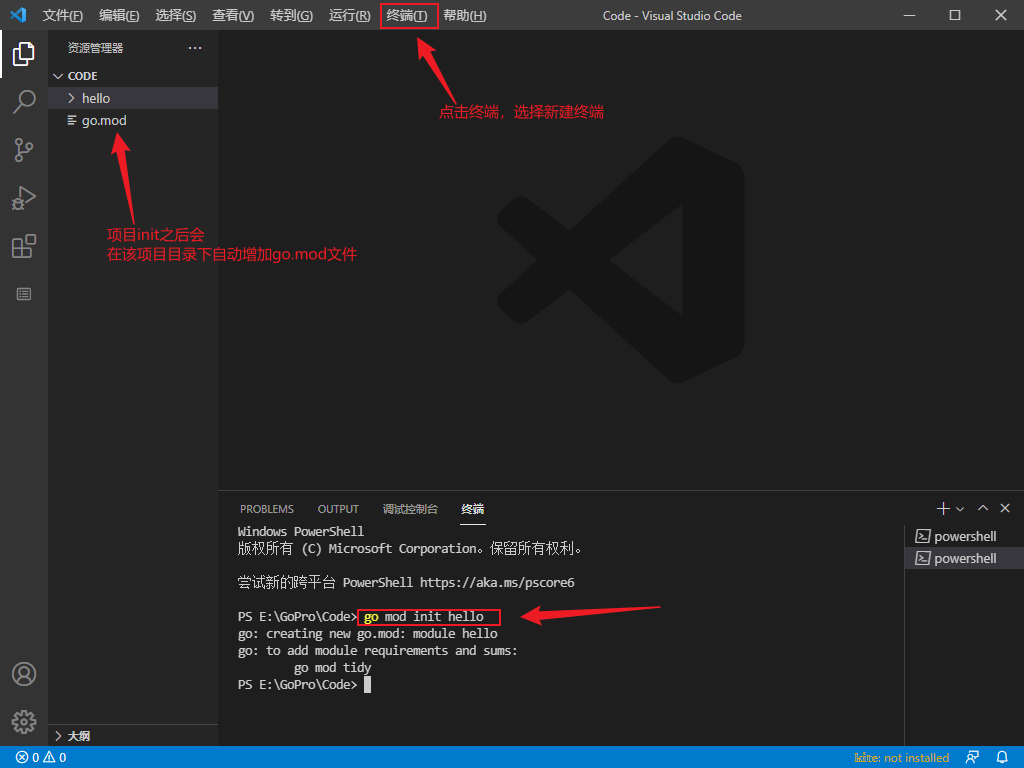The image size is (1024, 768).
Task: Switch to the OUTPUT tab
Action: [338, 509]
